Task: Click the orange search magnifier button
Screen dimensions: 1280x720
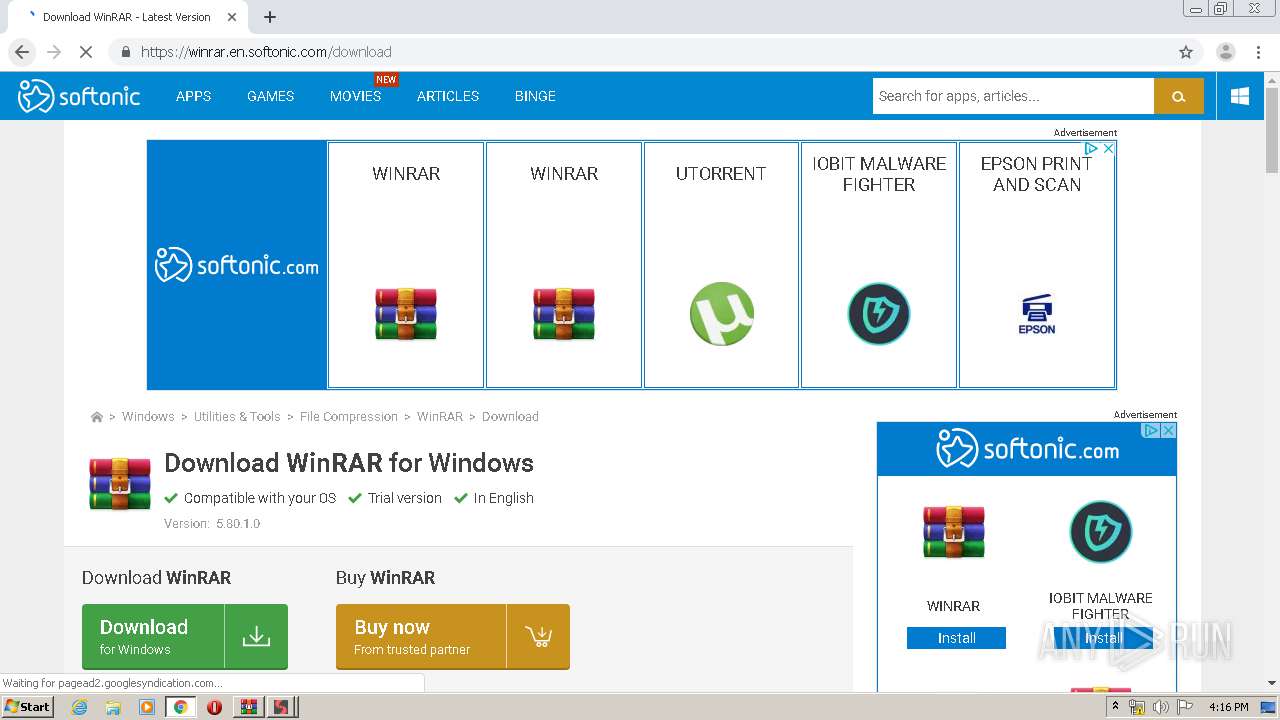Action: (1179, 96)
